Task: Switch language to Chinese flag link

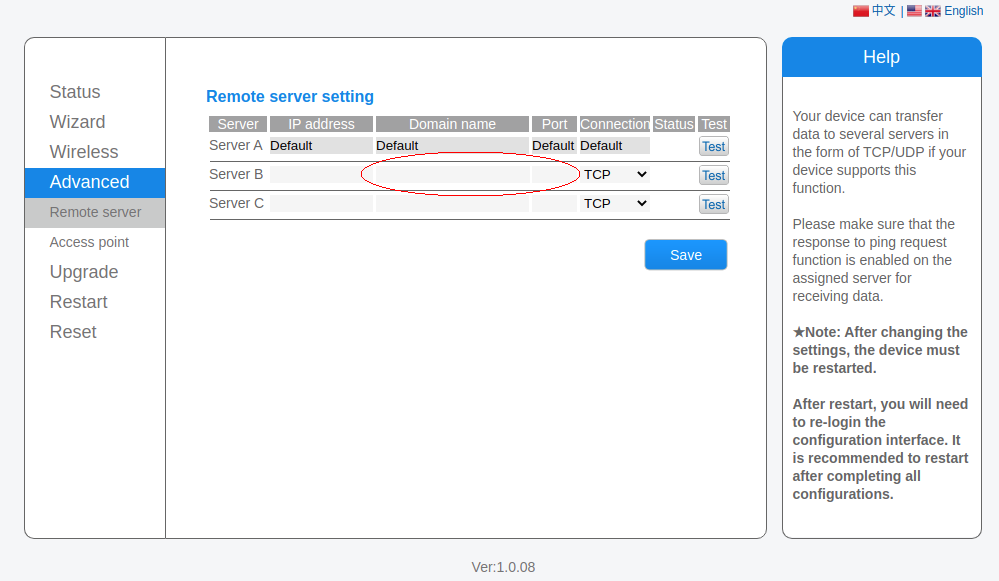Action: 873,11
